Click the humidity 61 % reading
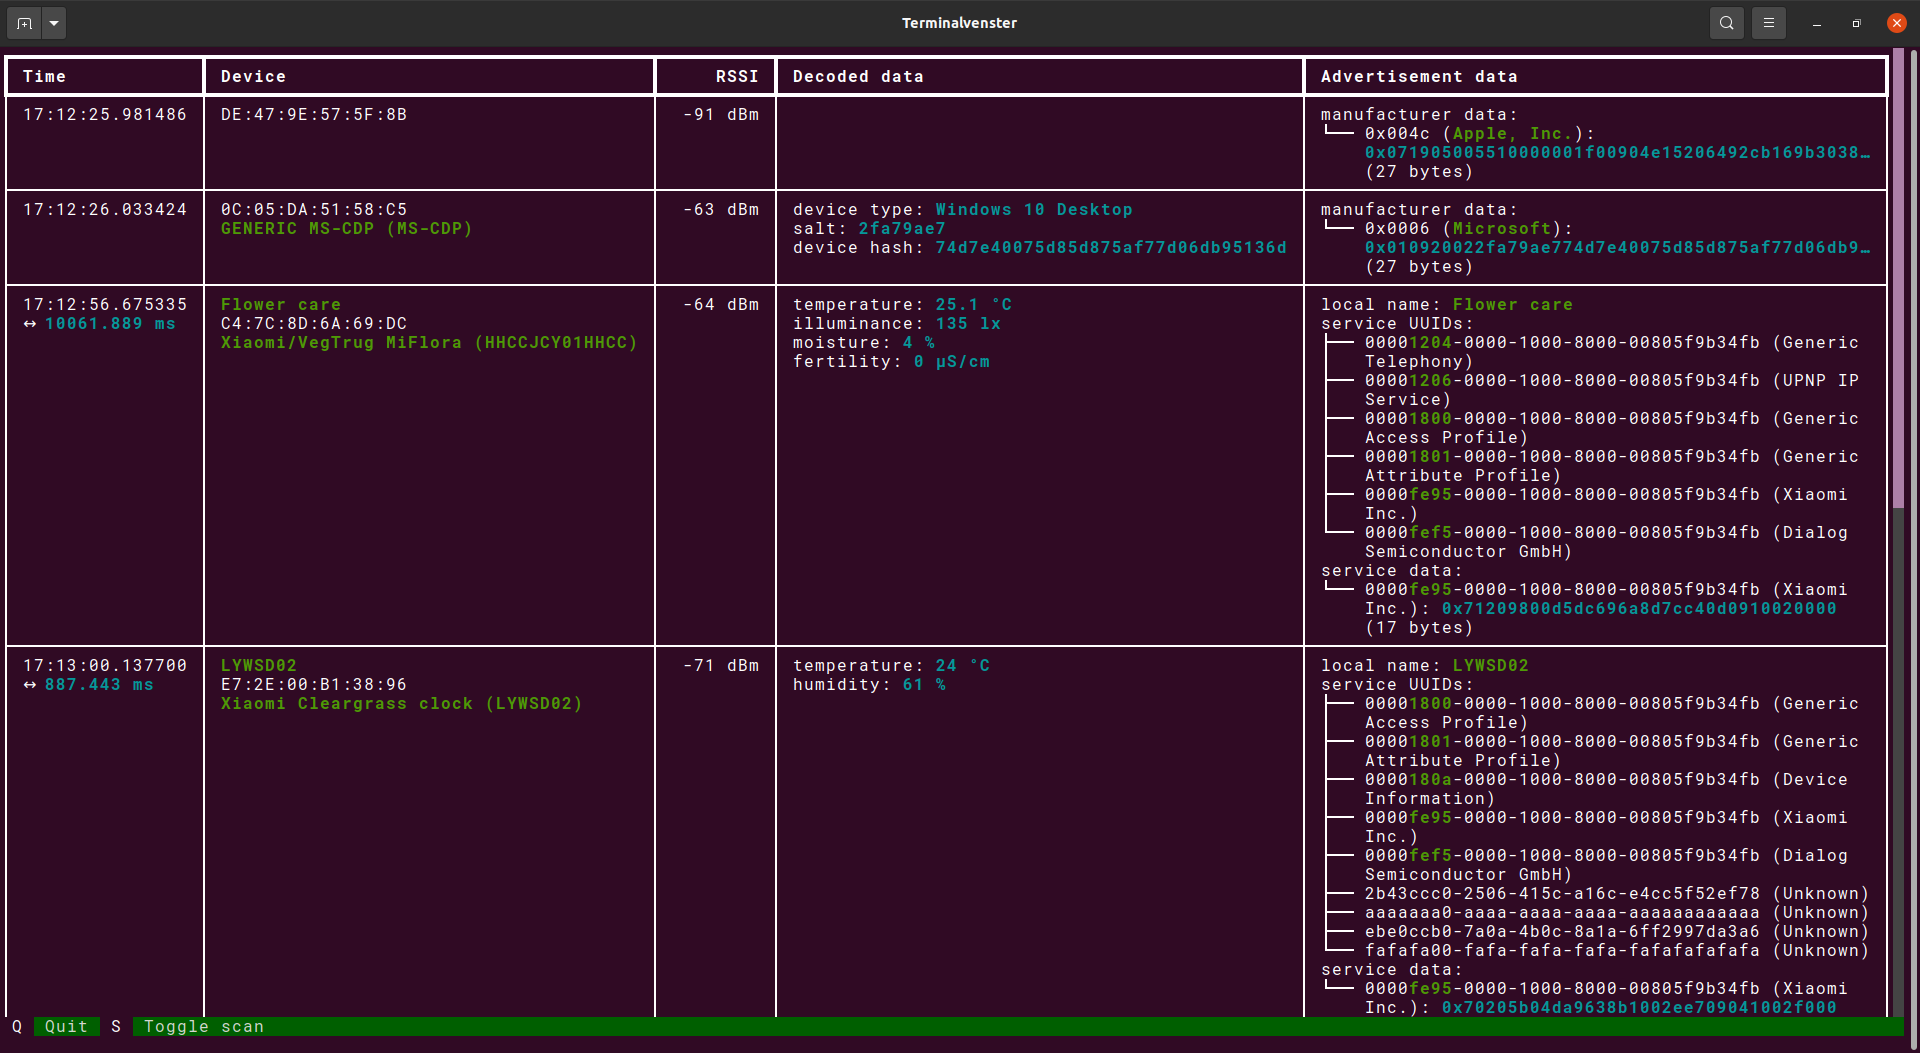The image size is (1920, 1053). (869, 685)
